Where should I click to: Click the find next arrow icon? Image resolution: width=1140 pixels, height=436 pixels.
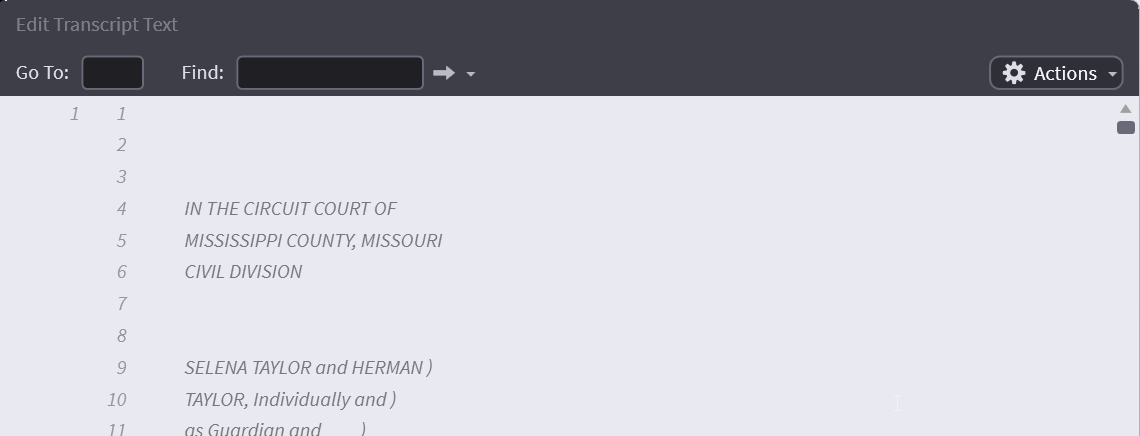[444, 73]
